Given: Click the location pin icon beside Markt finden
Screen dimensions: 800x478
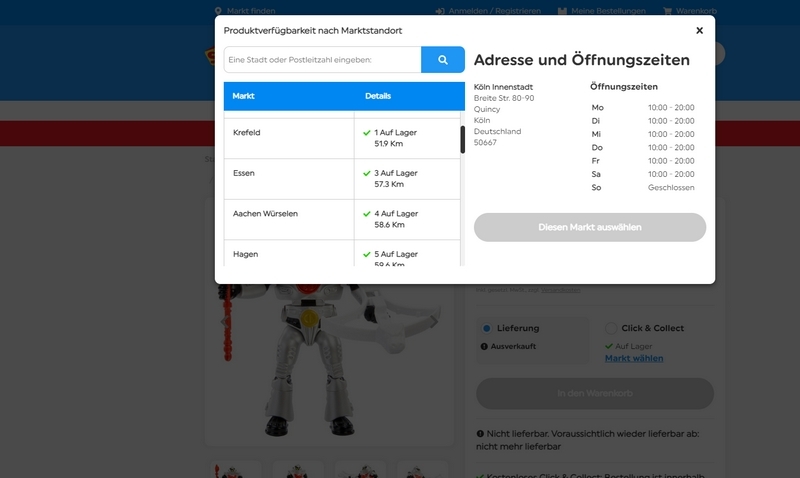Looking at the screenshot, I should (x=218, y=11).
